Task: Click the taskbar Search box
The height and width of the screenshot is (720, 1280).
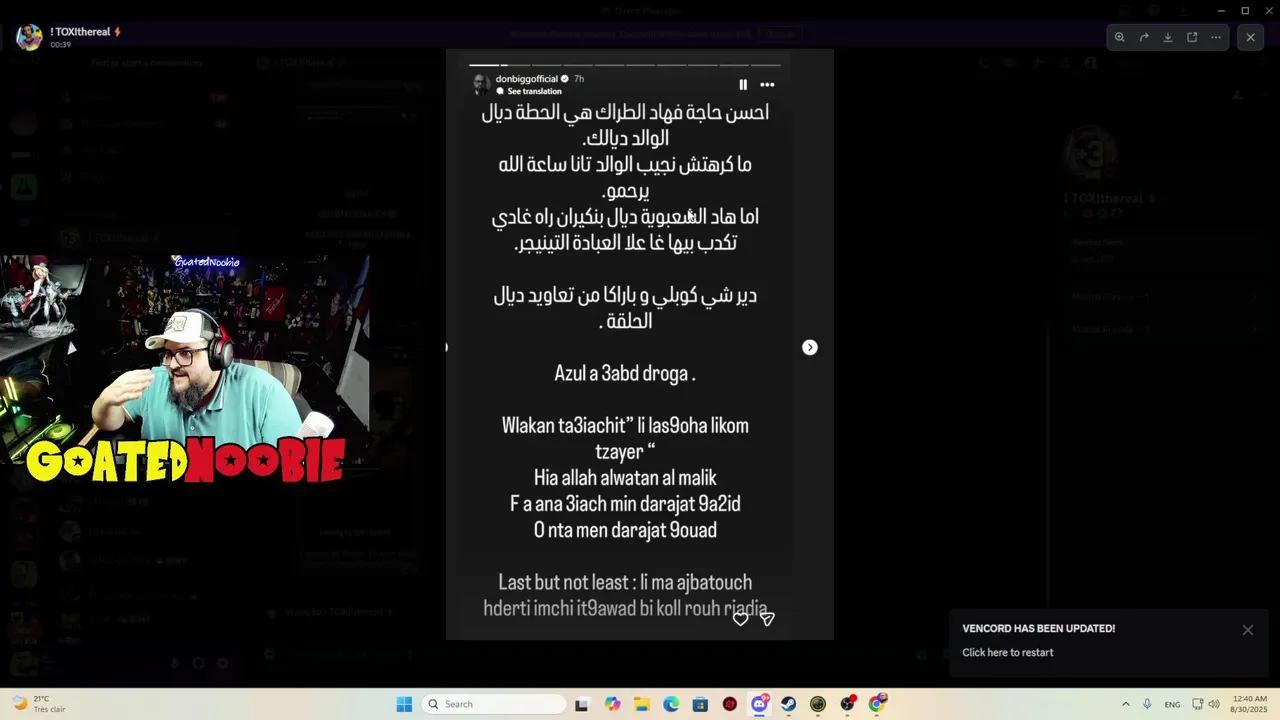Action: click(494, 704)
